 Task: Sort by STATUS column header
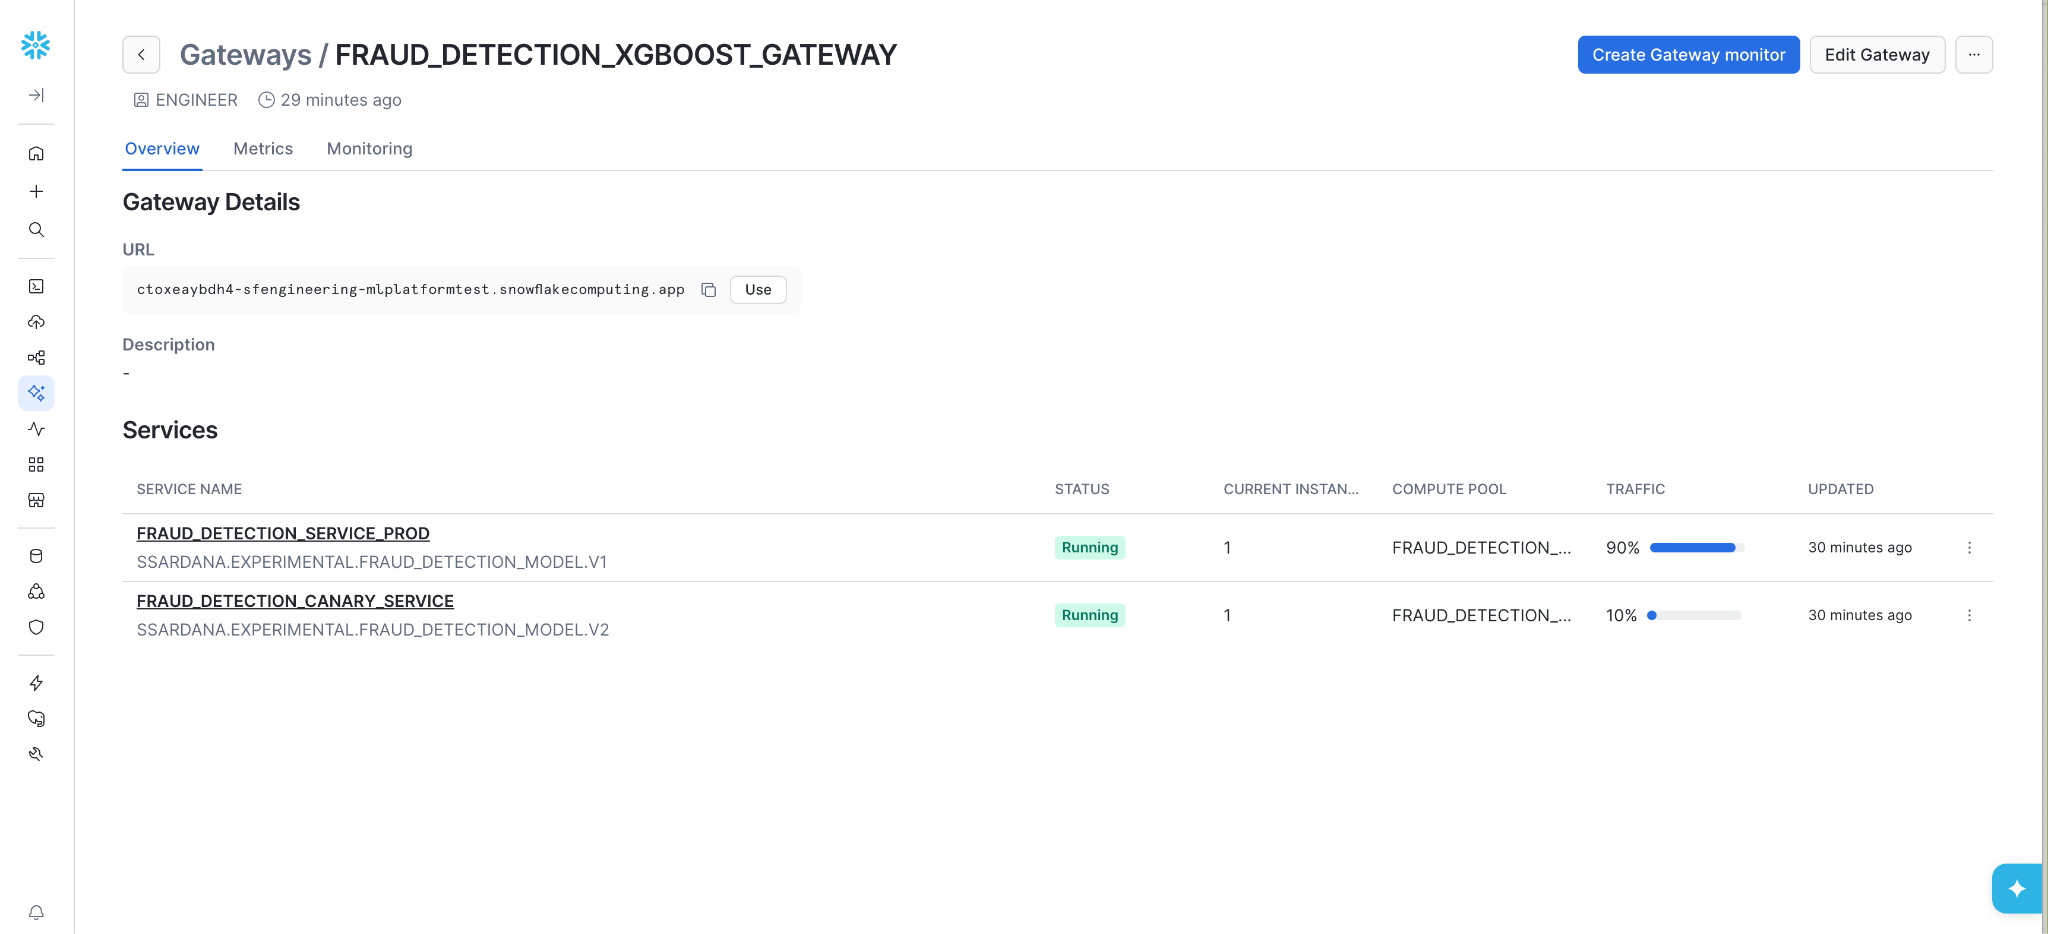tap(1082, 489)
